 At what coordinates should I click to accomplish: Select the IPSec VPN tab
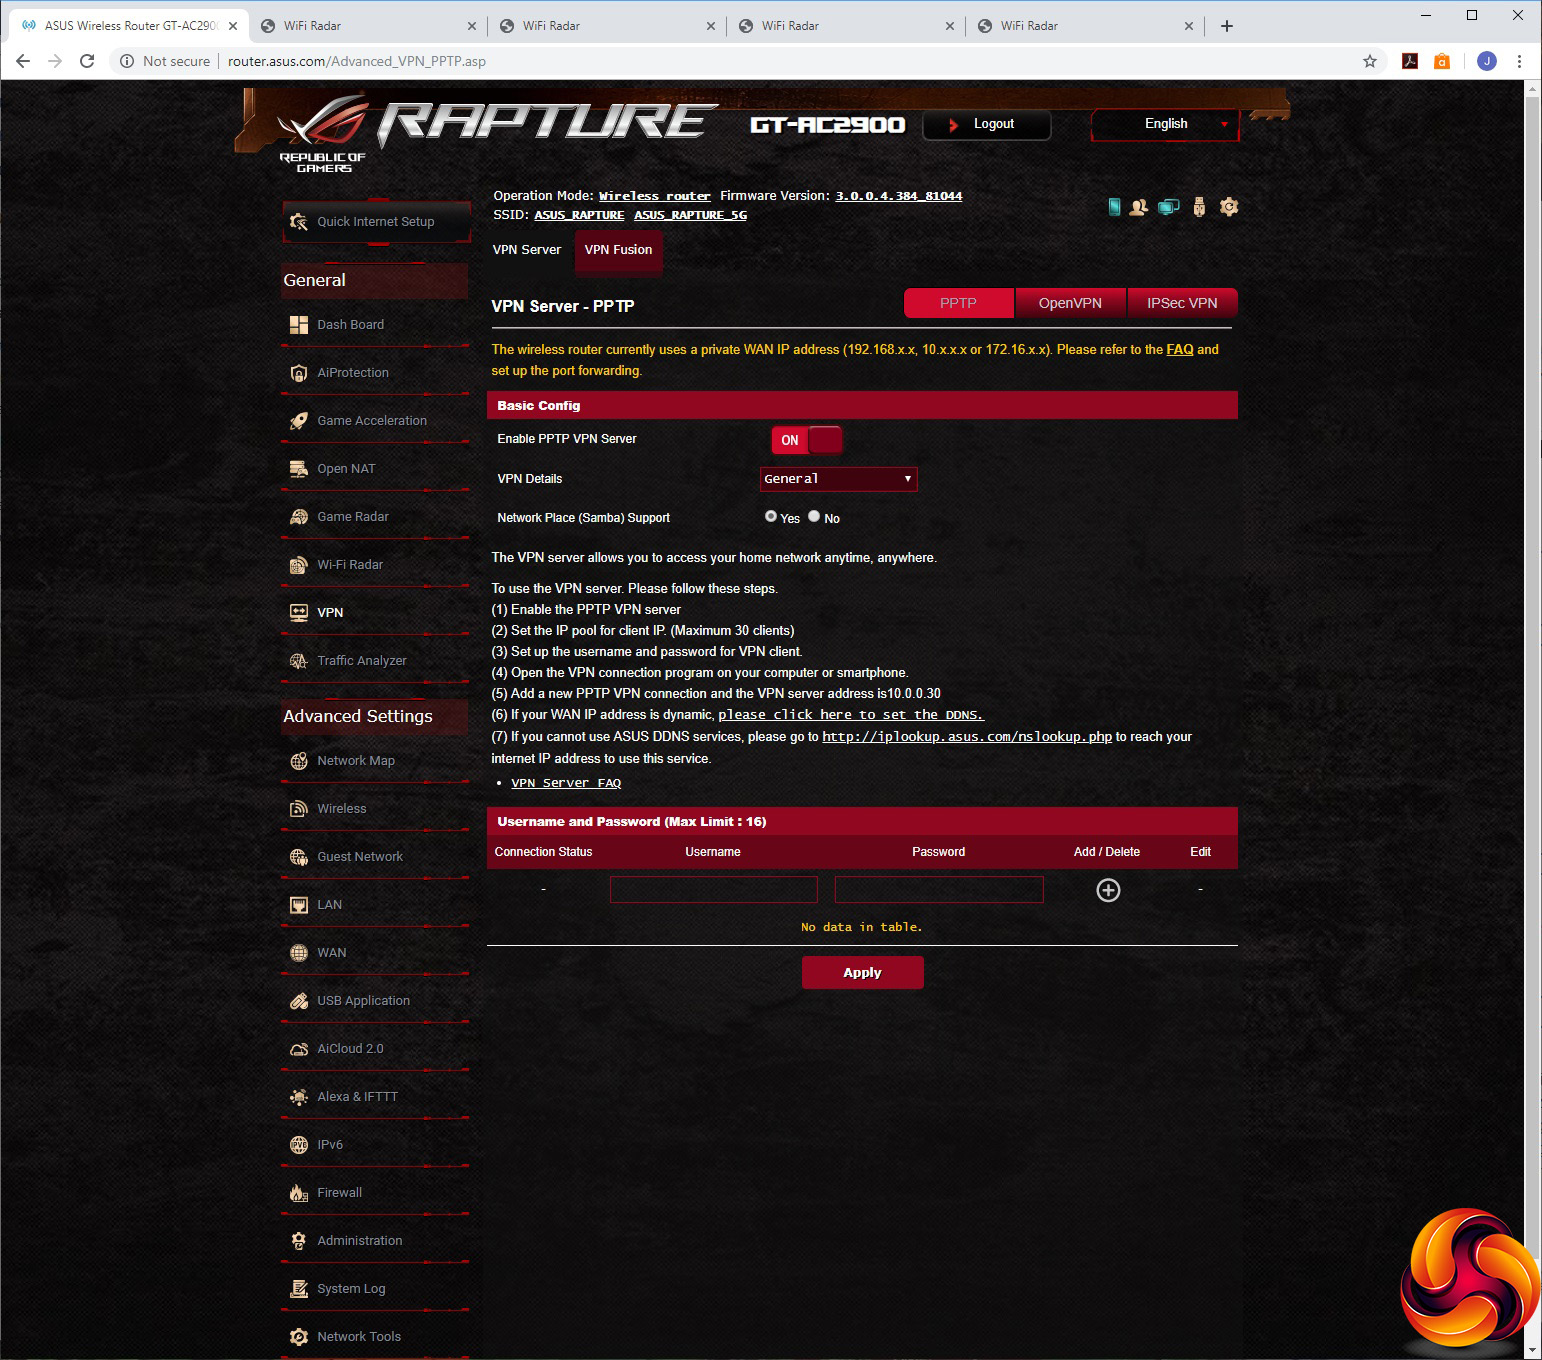coord(1182,303)
